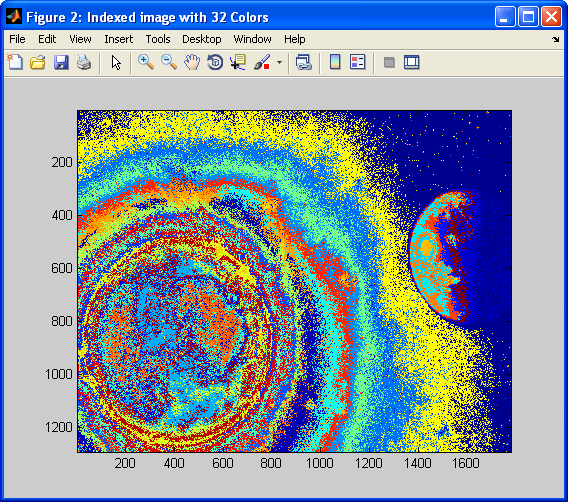
Task: Toggle the Data Cursor tool
Action: point(238,62)
